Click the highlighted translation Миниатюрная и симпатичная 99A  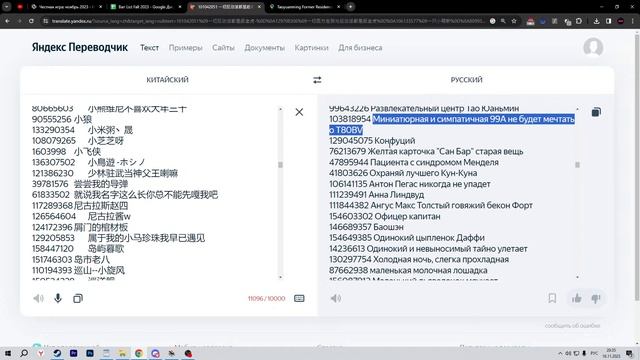(452, 124)
